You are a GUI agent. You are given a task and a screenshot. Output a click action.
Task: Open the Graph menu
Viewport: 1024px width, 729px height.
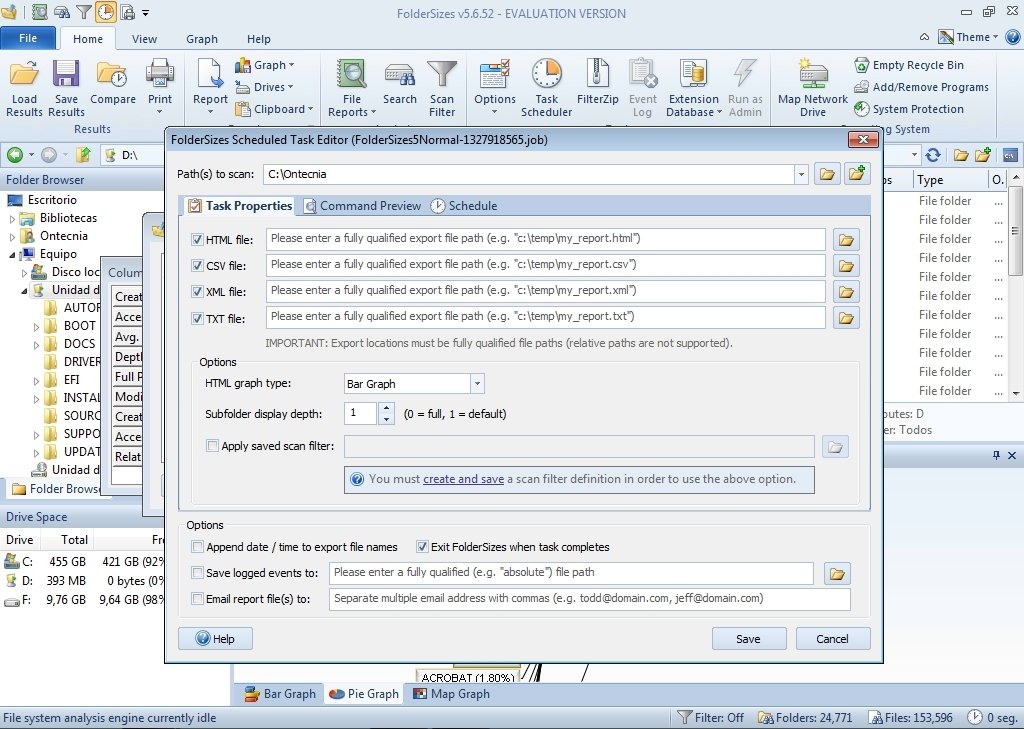(x=202, y=39)
